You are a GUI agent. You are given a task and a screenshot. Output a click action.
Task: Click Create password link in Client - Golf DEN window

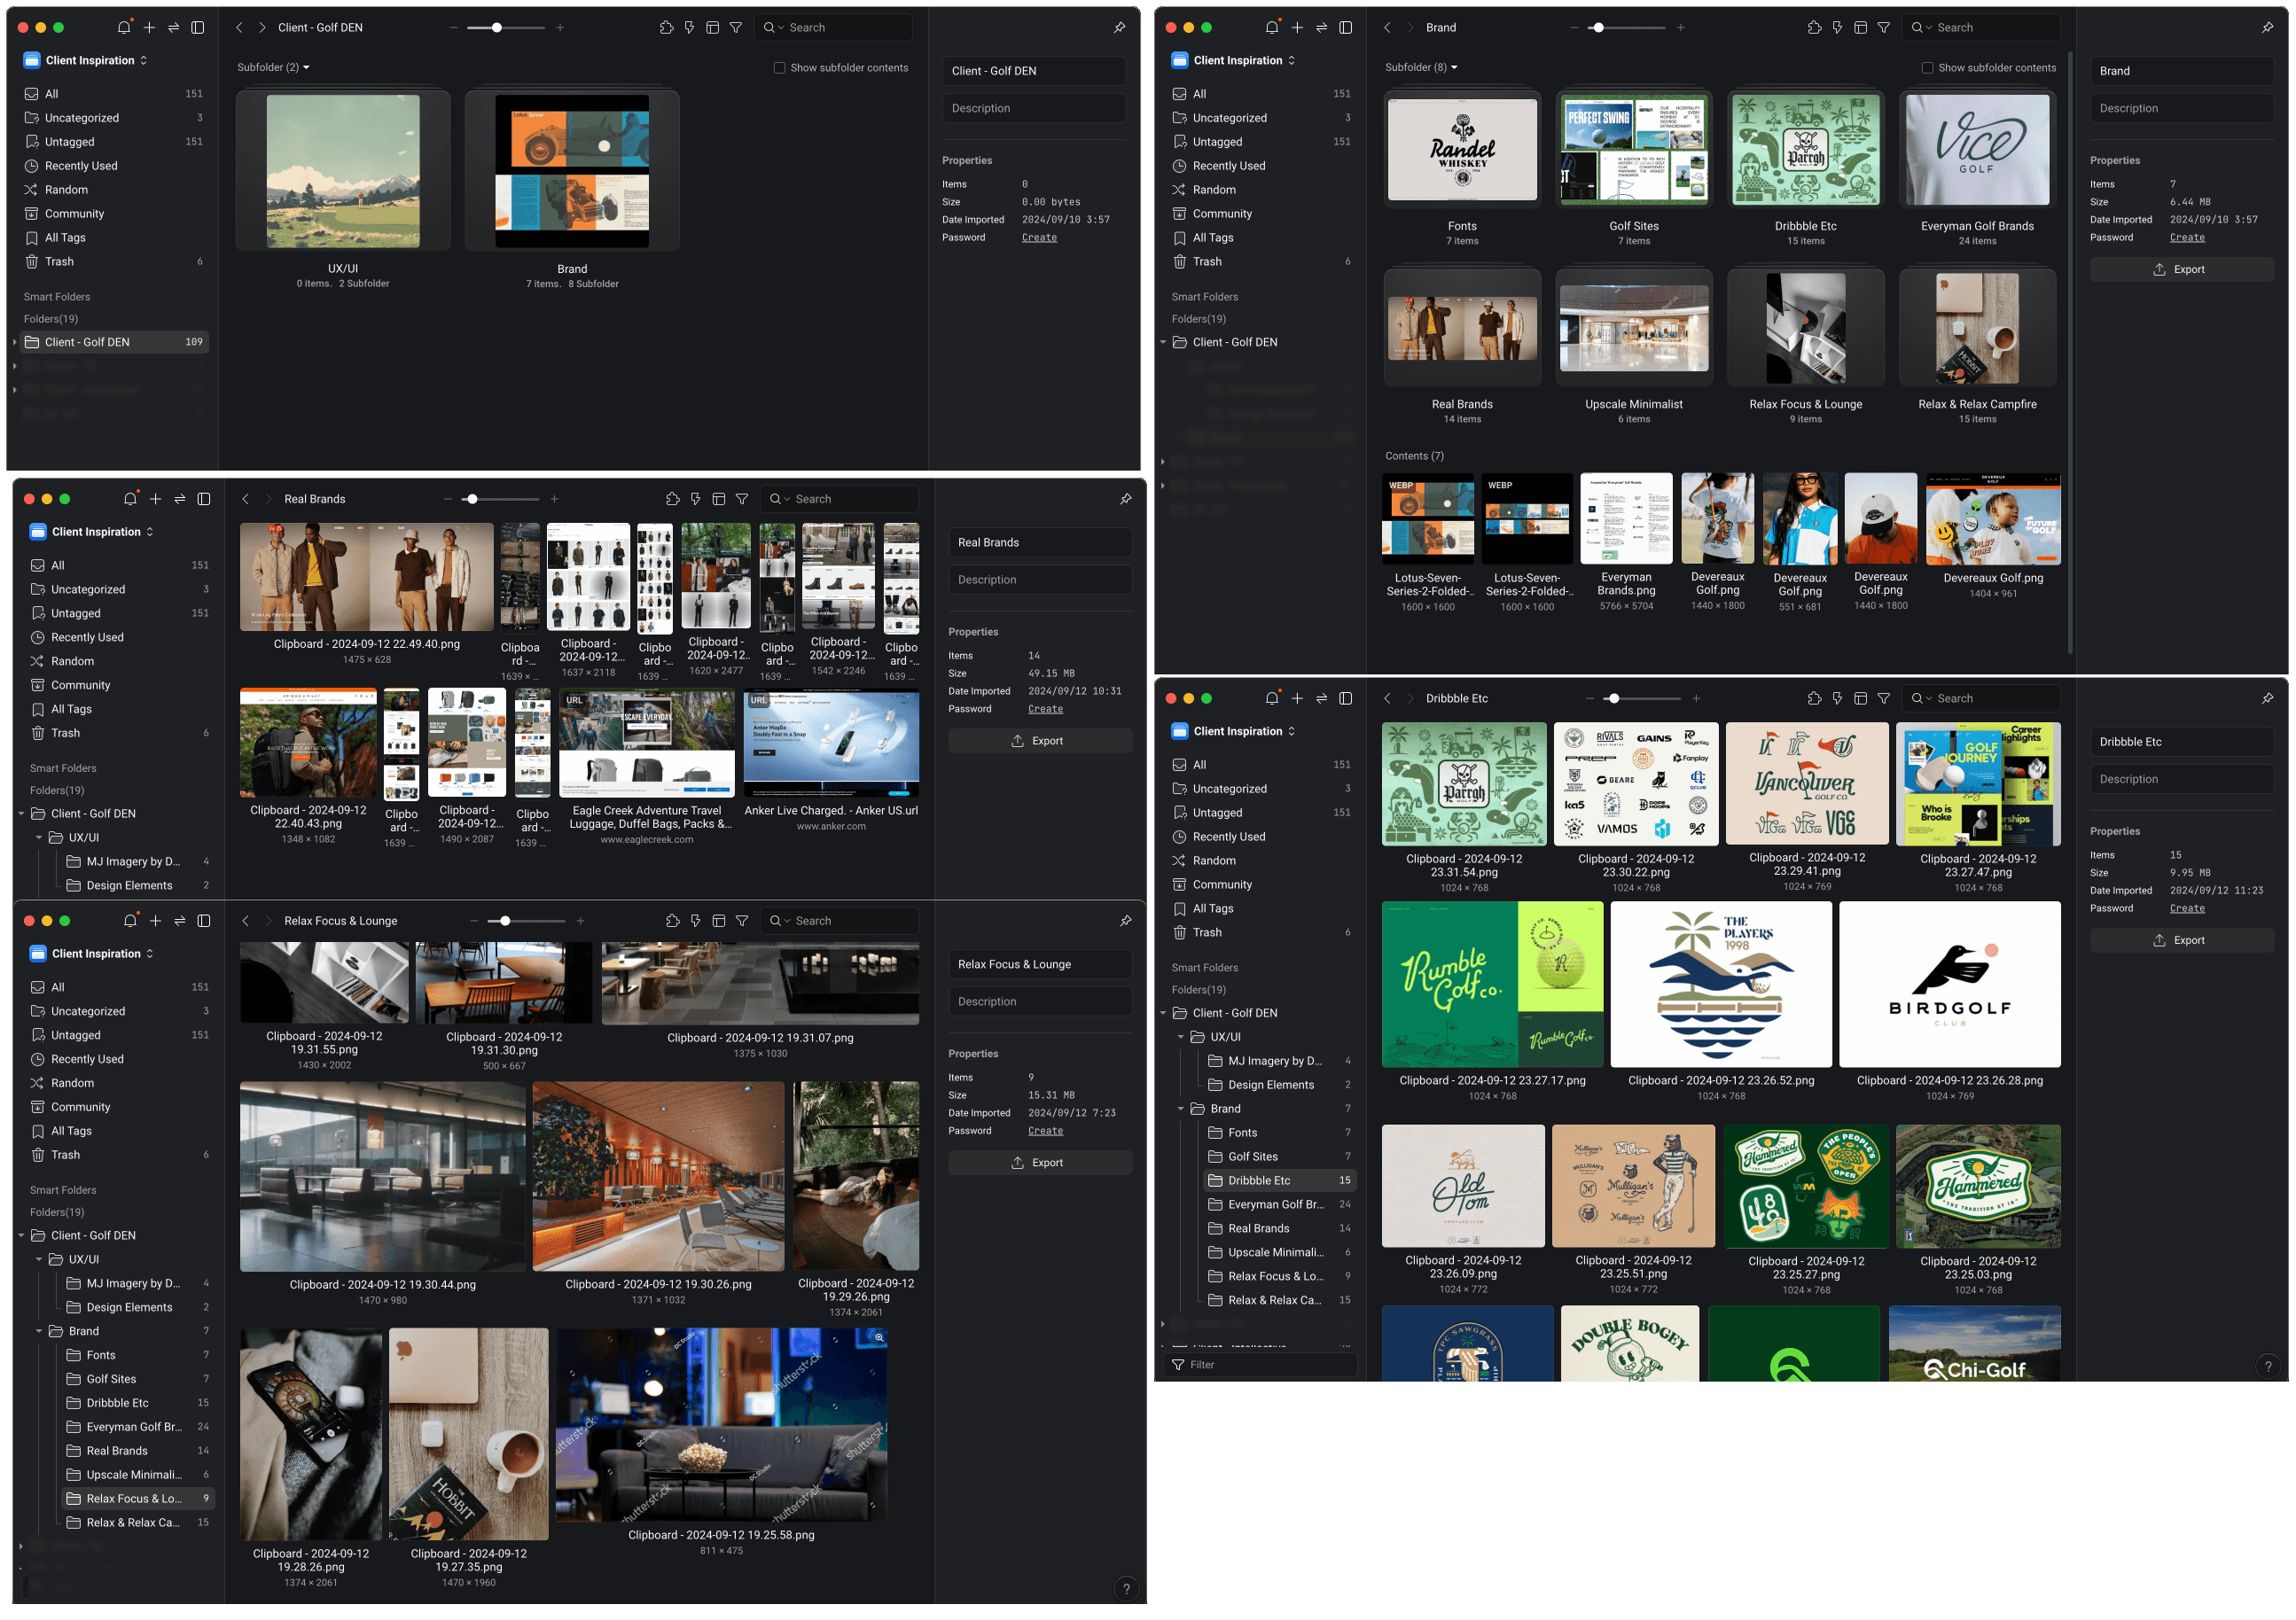[x=1039, y=238]
